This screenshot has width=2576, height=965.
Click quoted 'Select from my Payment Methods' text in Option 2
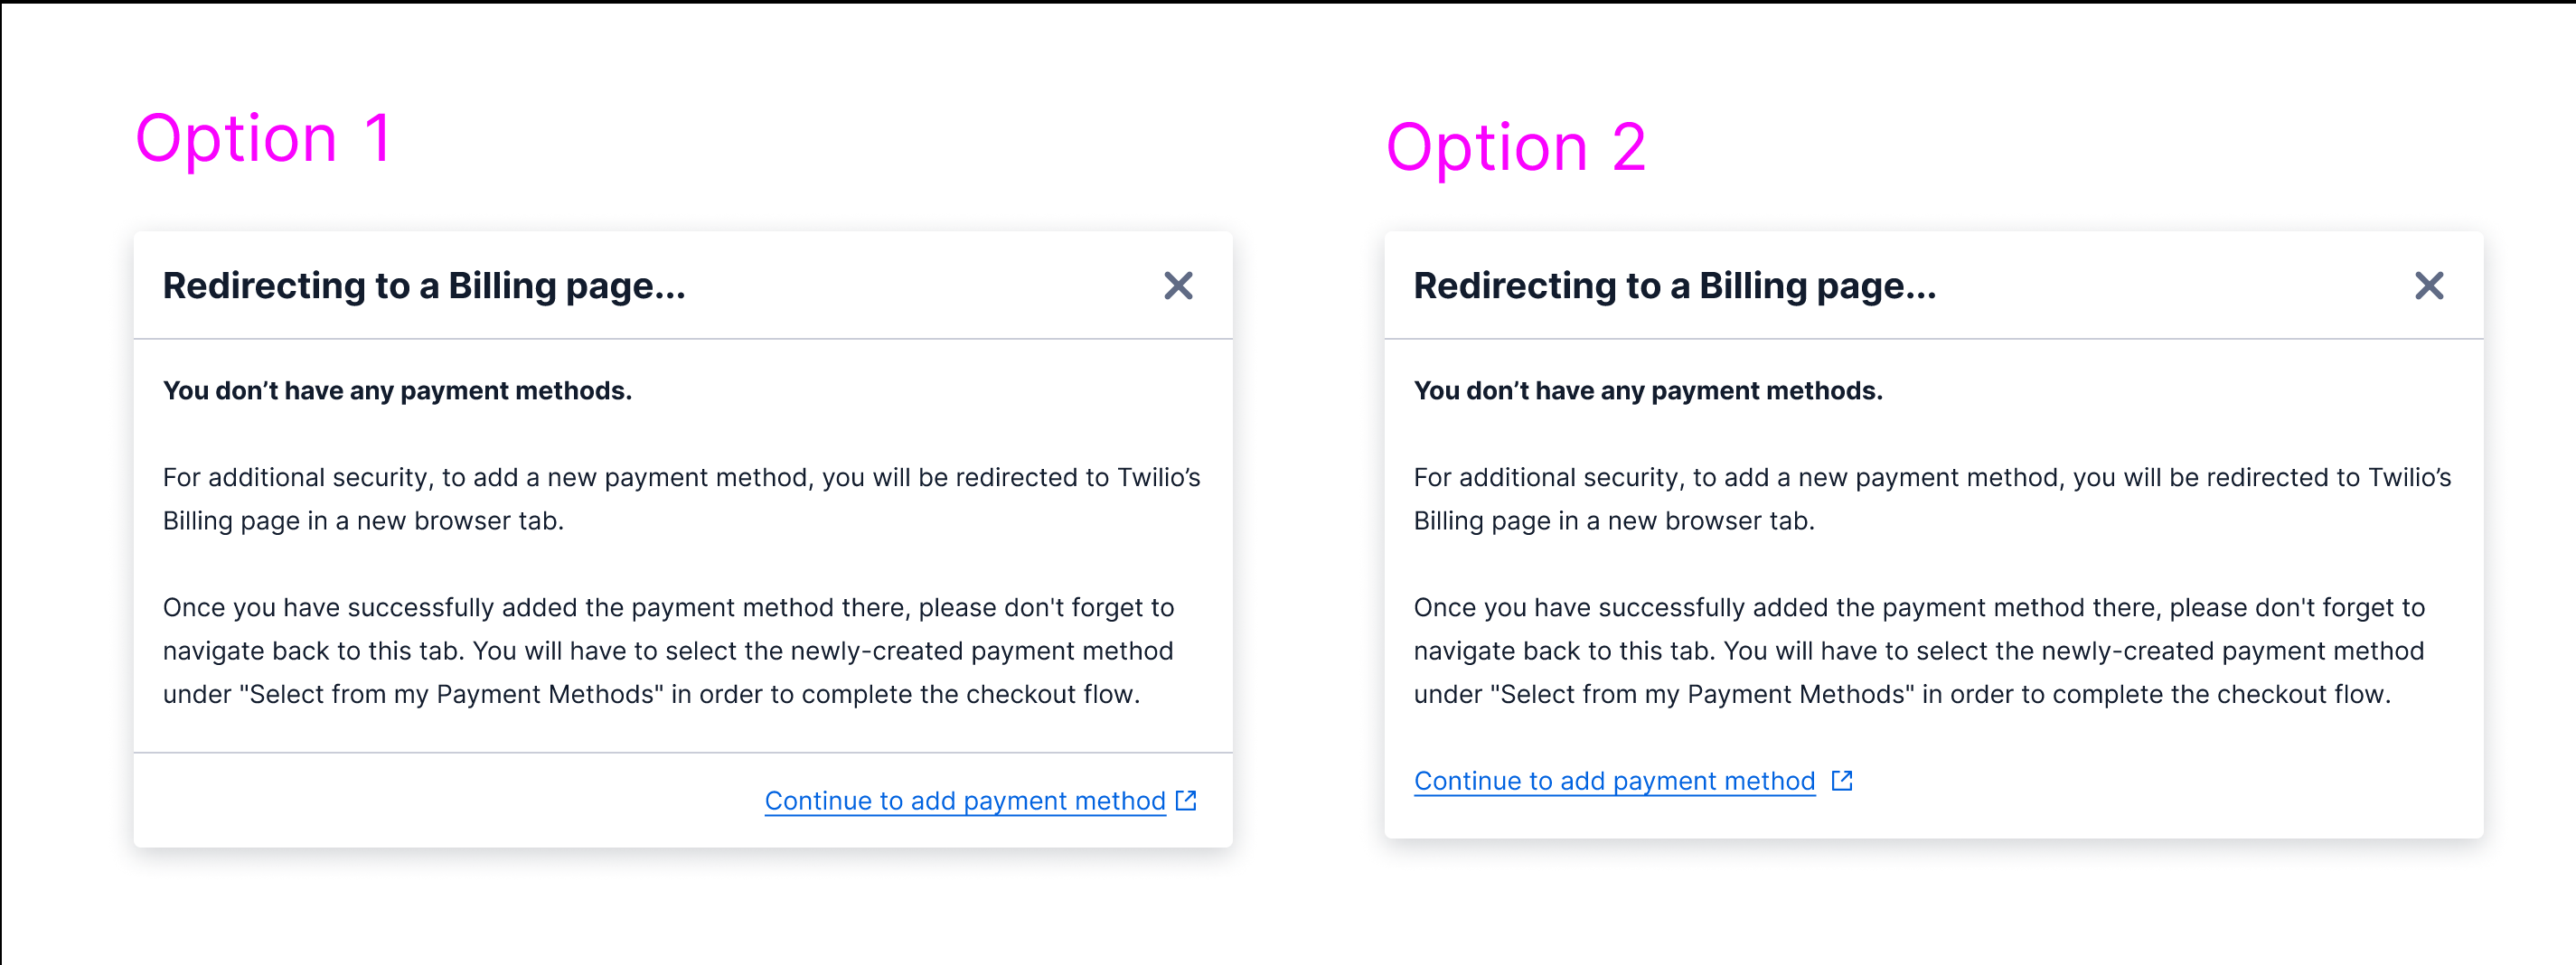tap(1702, 694)
